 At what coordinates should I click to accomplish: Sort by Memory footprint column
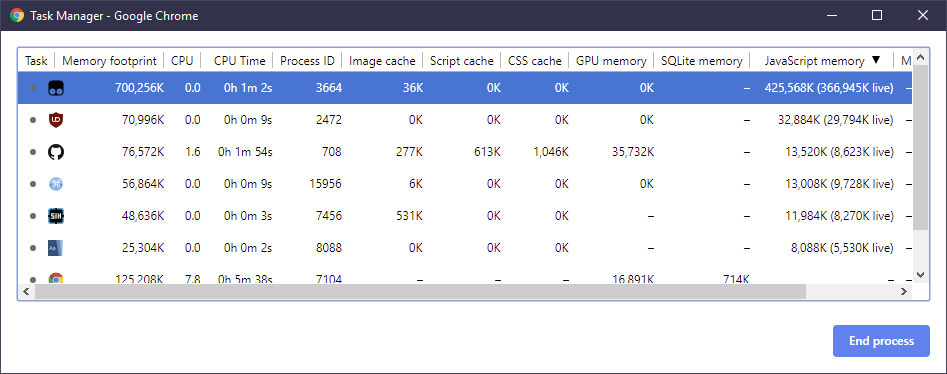click(110, 60)
